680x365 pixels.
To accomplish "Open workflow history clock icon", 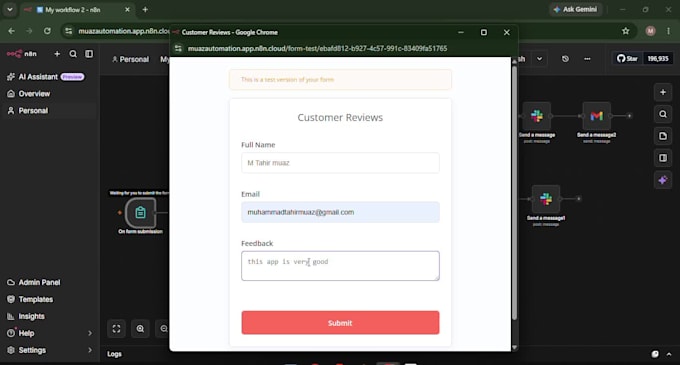I will pyautogui.click(x=565, y=59).
